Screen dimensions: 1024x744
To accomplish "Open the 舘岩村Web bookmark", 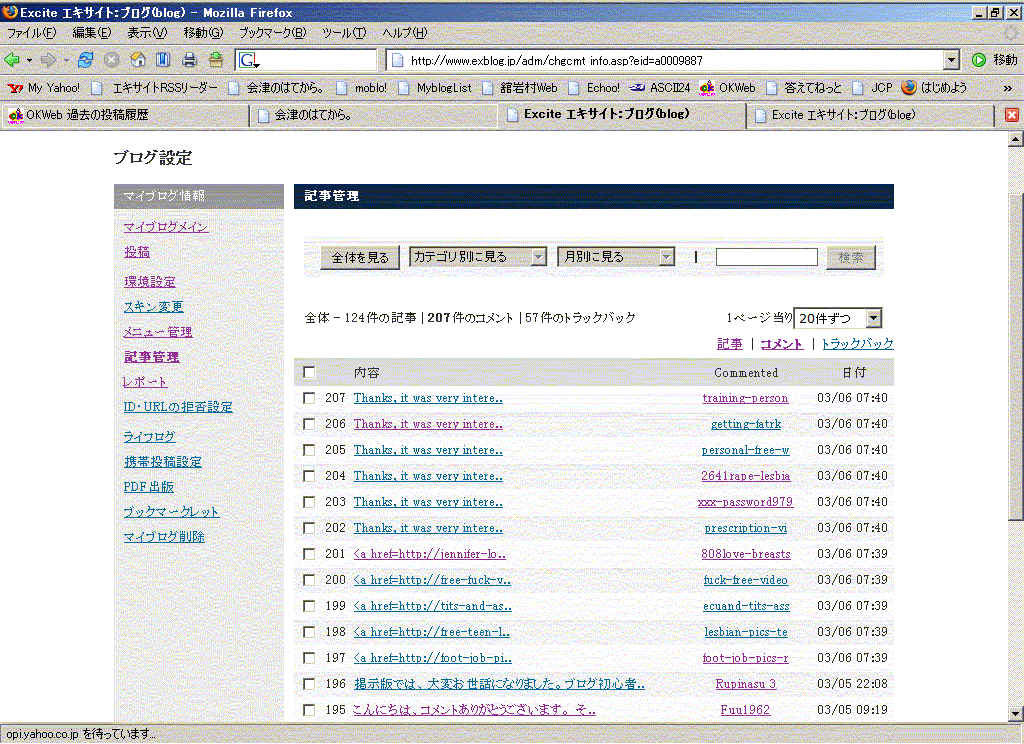I will tap(520, 88).
